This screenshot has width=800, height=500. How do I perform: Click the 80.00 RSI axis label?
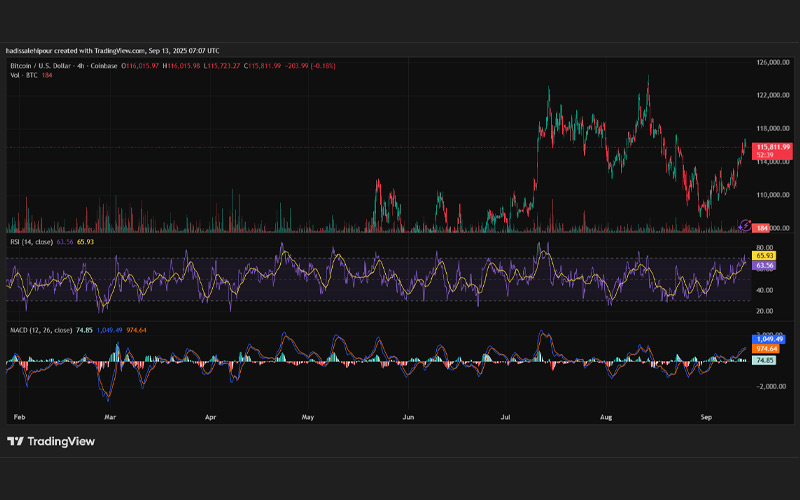(x=764, y=248)
